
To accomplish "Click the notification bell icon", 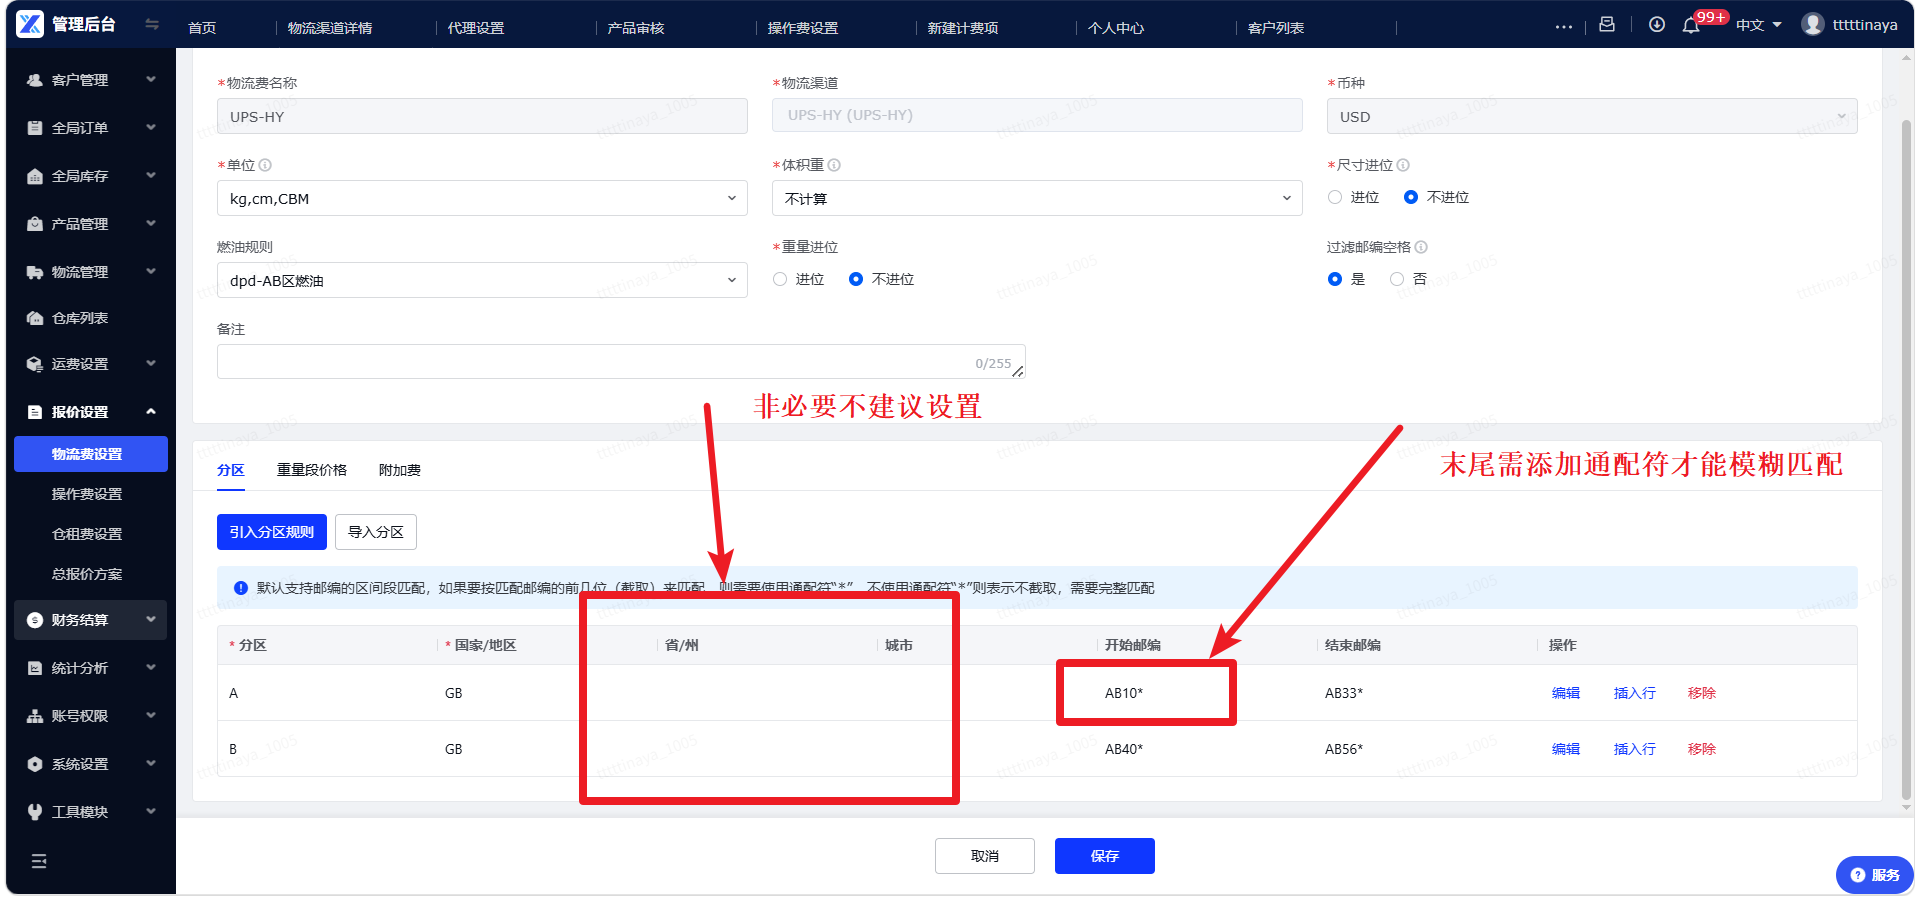I will (x=1691, y=25).
